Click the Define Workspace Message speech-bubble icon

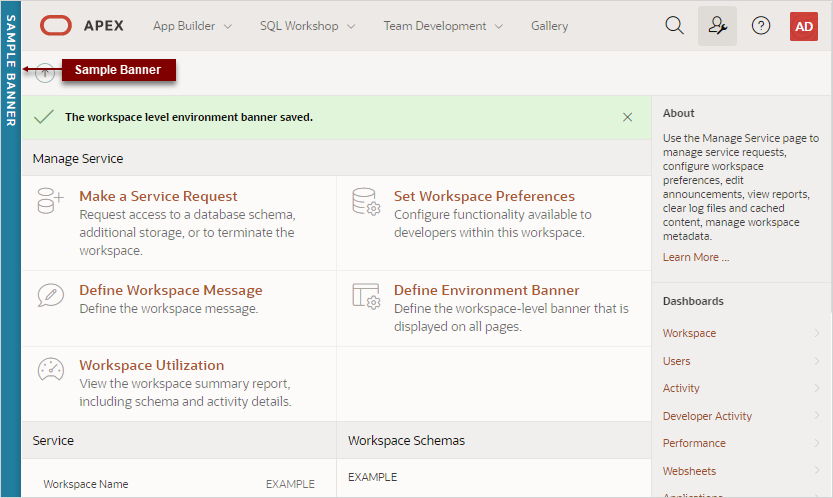(x=50, y=295)
